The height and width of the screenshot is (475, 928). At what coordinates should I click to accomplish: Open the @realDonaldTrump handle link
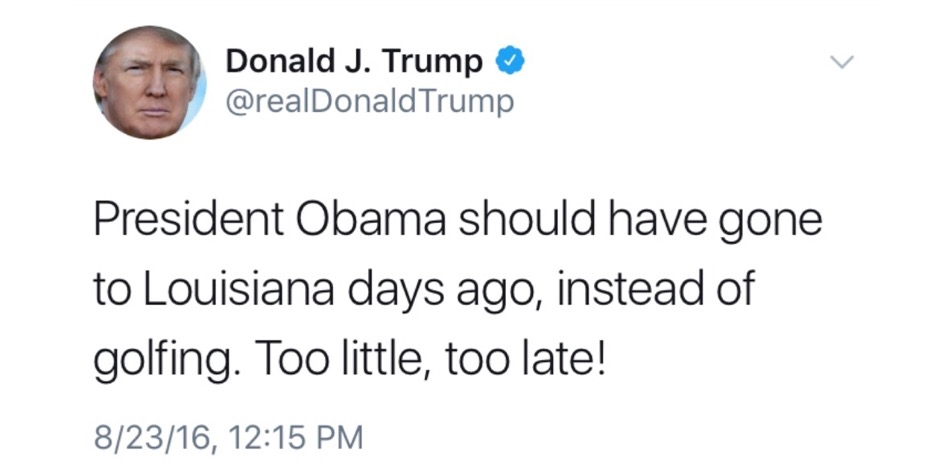click(x=370, y=102)
